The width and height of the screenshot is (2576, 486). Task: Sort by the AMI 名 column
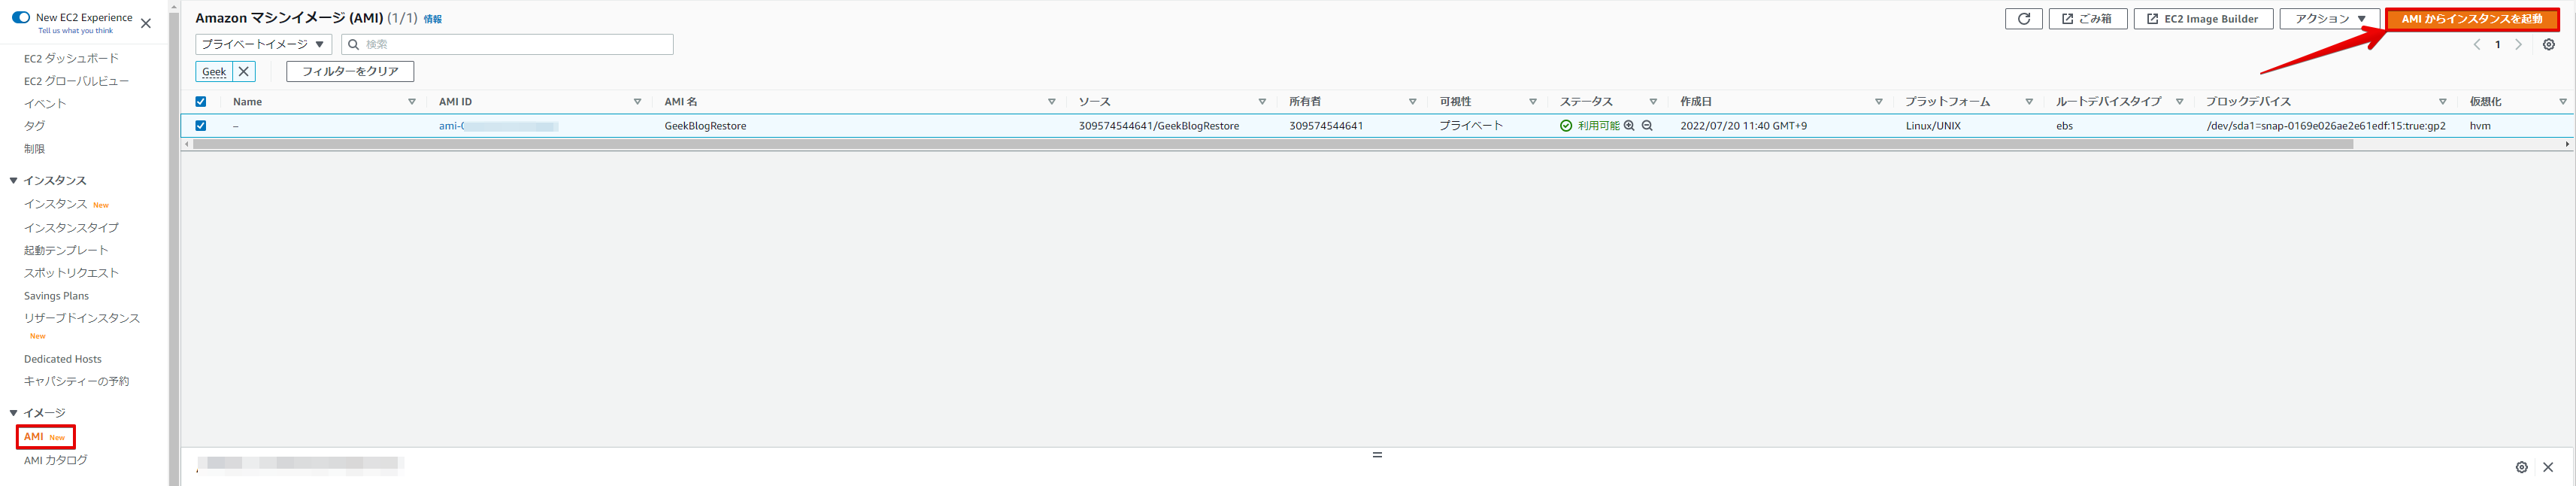[x=1051, y=102]
